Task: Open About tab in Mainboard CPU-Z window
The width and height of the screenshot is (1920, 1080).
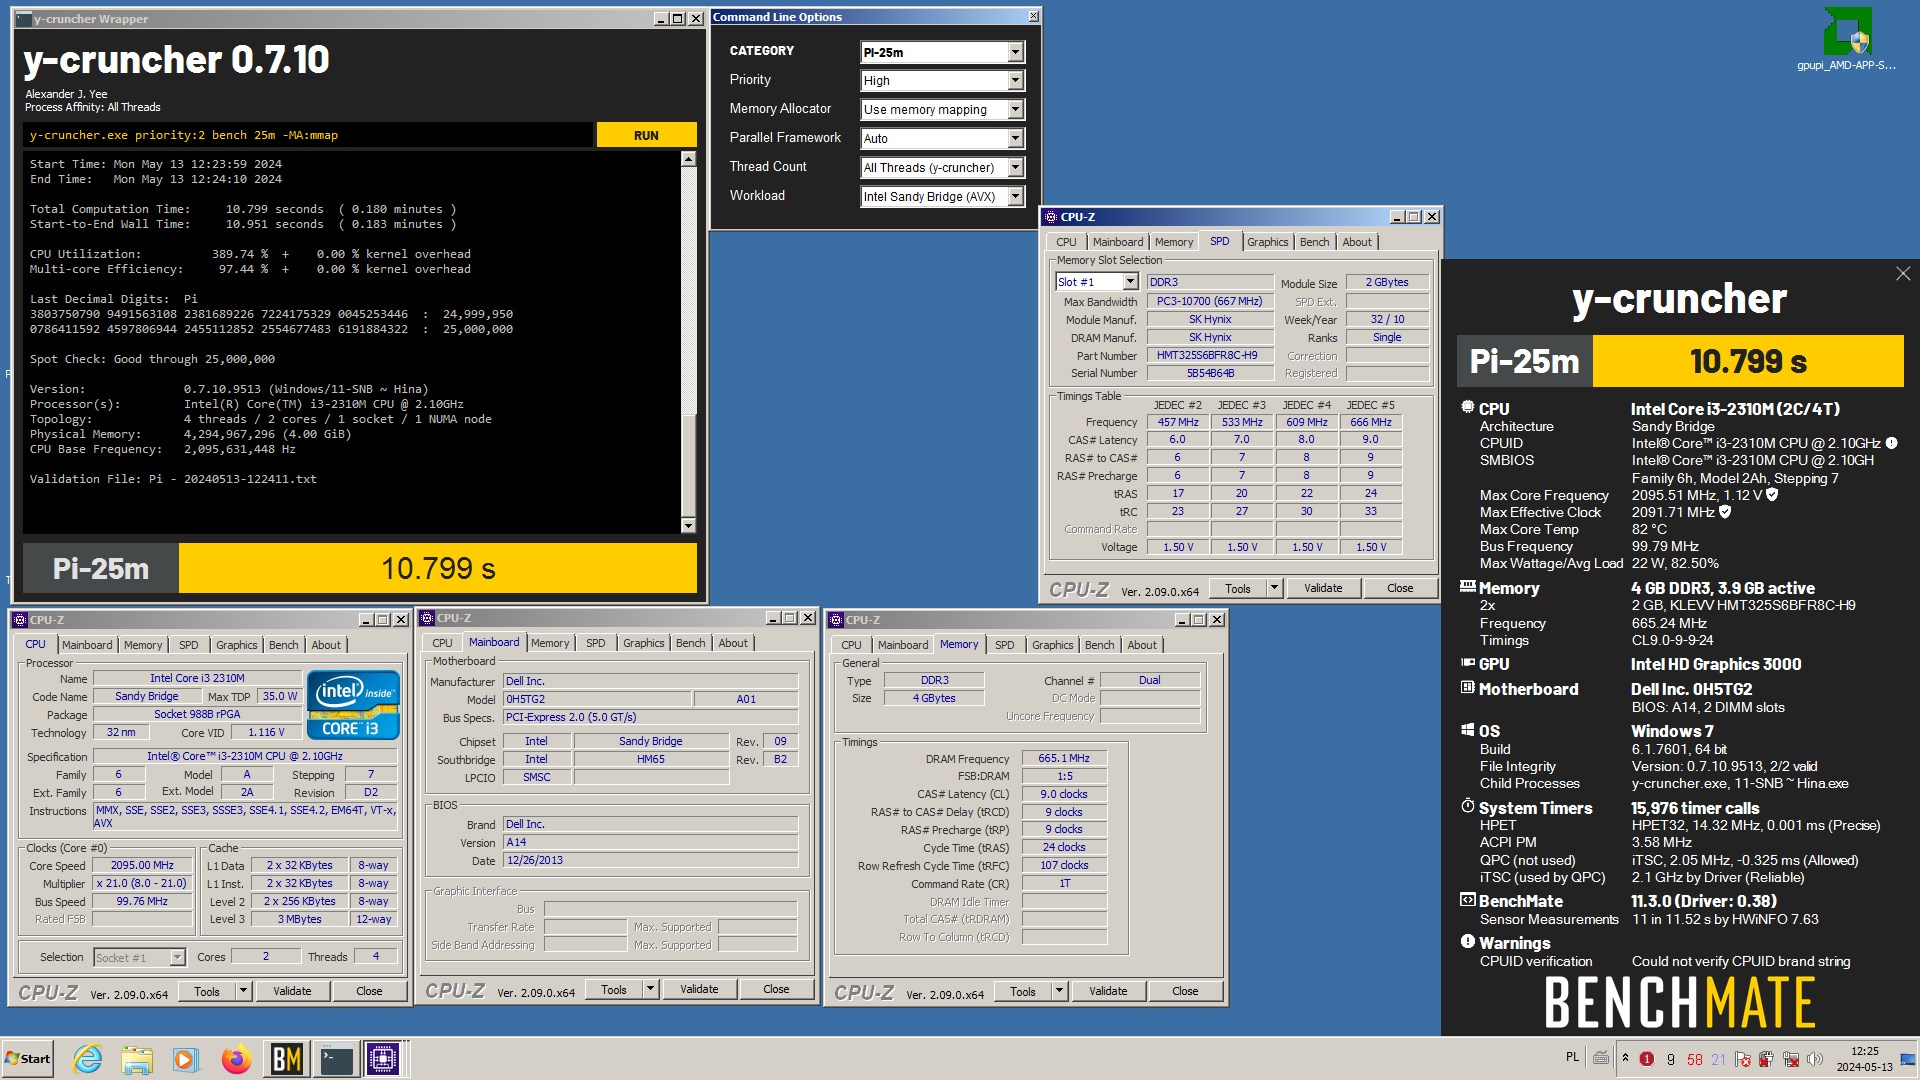Action: 733,643
